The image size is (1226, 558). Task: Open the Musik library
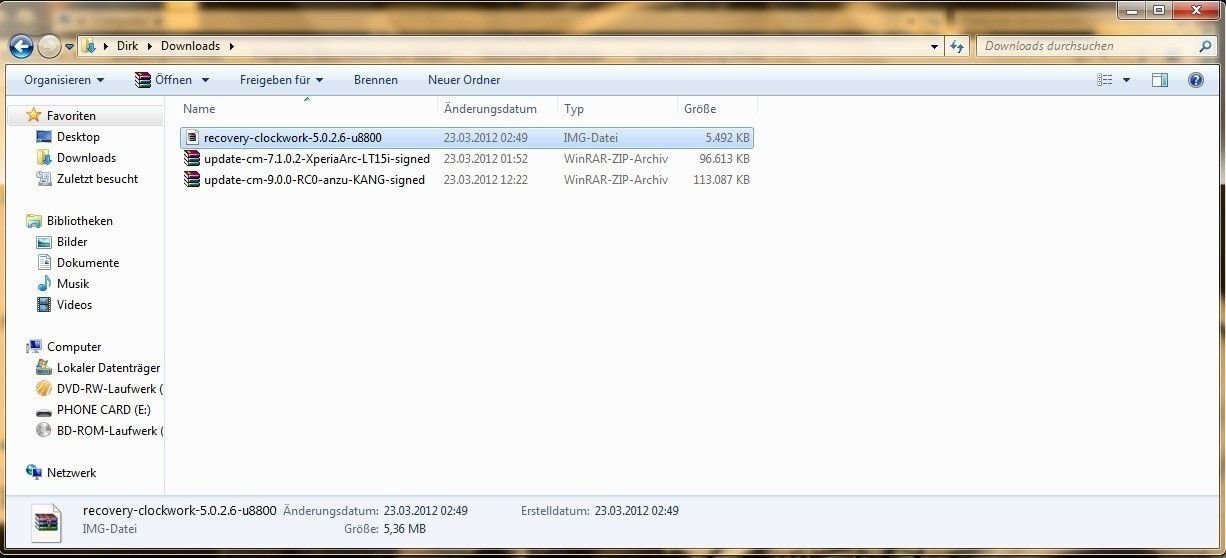click(x=73, y=284)
